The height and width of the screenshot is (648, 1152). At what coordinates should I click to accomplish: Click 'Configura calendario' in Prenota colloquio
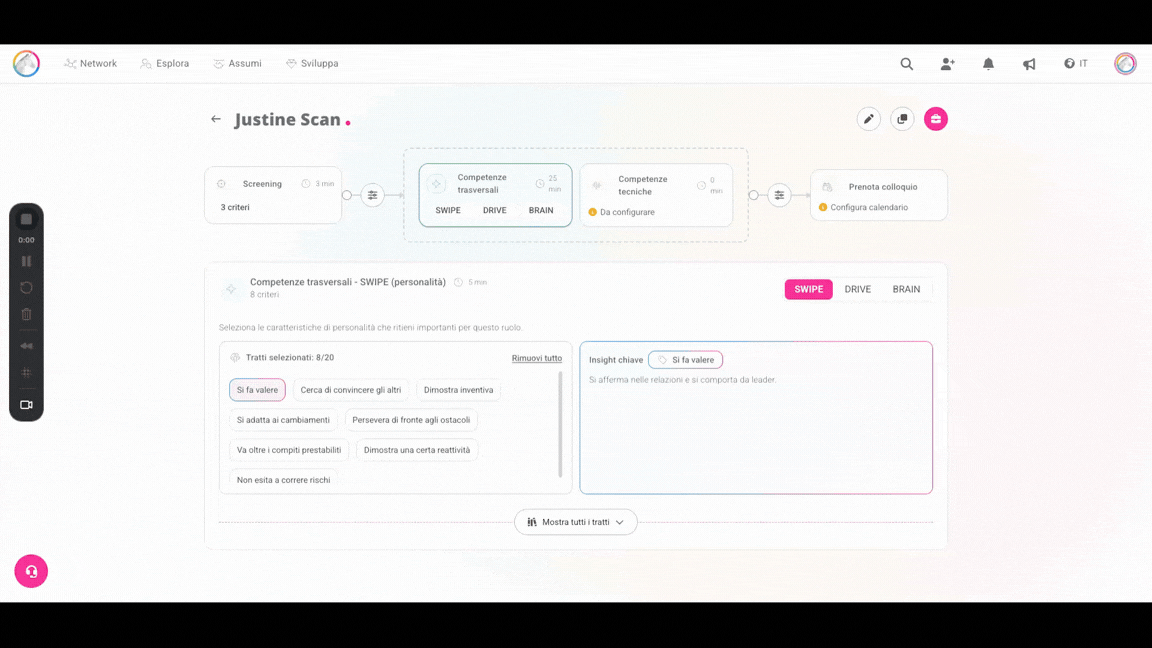(869, 208)
